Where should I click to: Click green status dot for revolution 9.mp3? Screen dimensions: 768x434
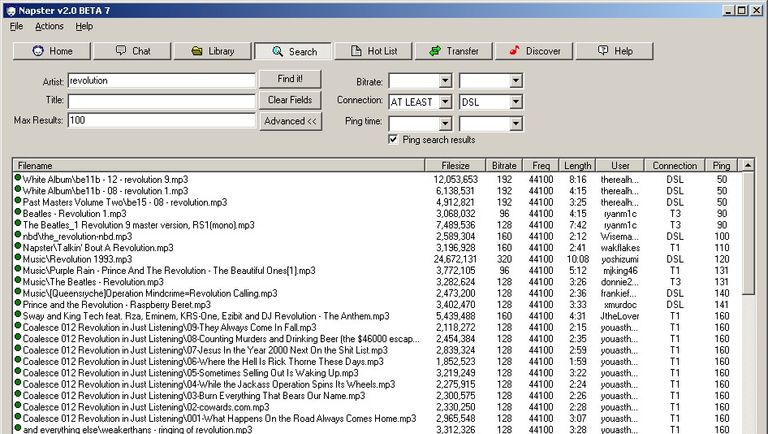(18, 178)
